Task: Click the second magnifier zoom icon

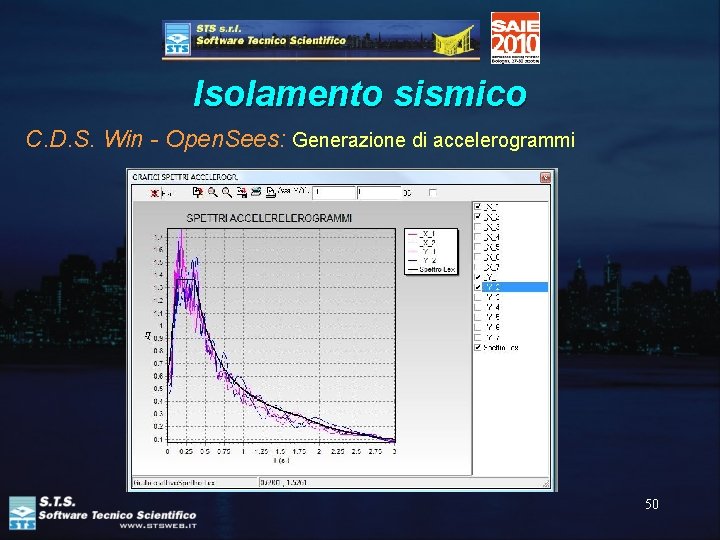Action: pos(227,192)
